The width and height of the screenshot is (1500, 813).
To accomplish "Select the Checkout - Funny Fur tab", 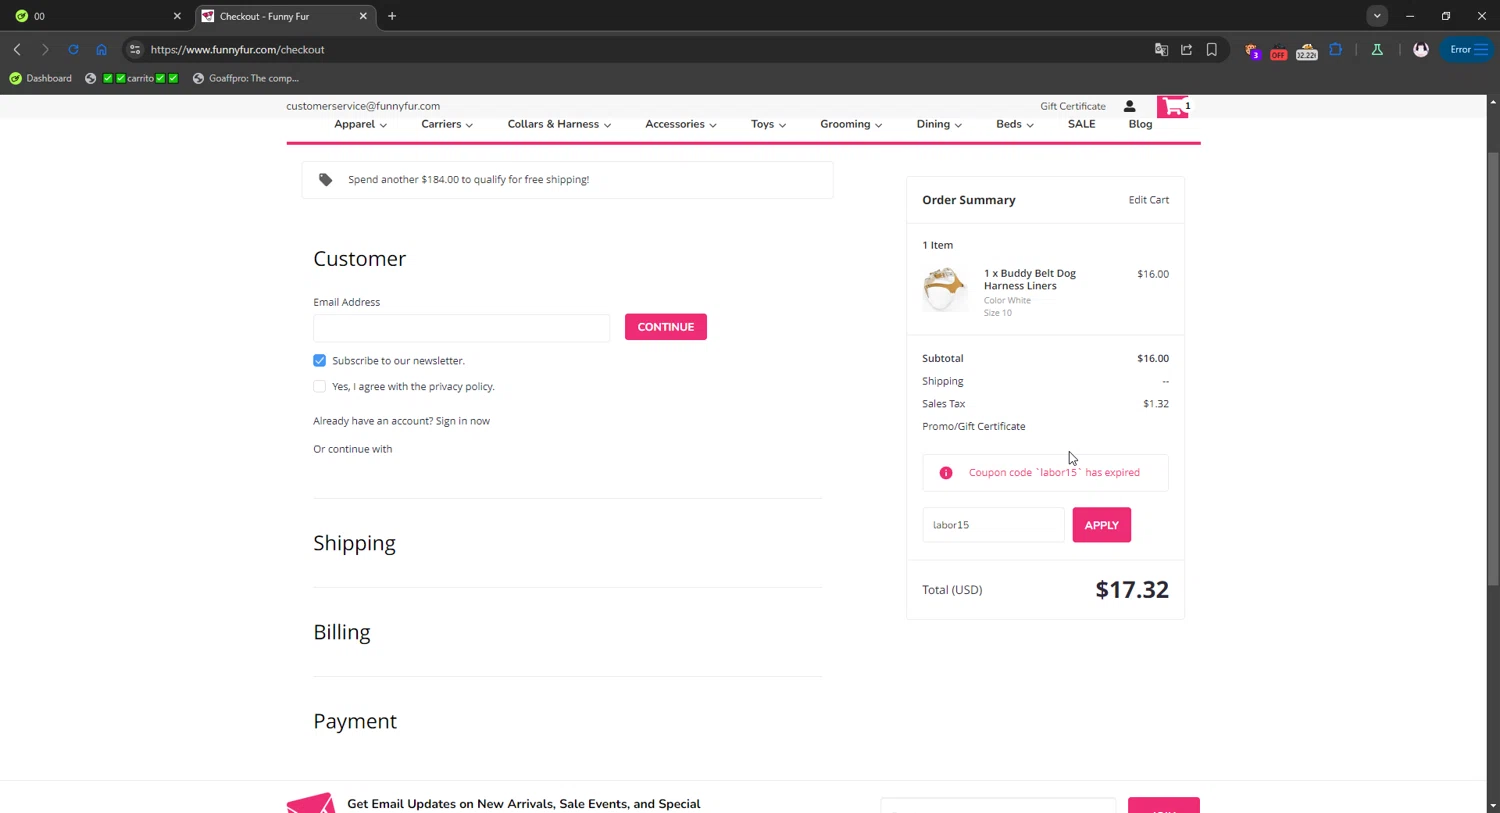I will pos(285,16).
